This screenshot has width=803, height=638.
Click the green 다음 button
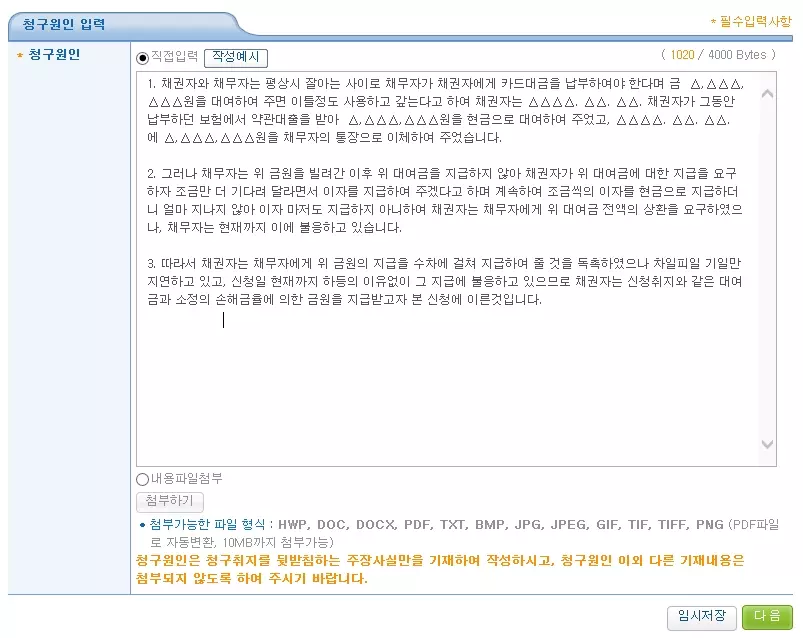tap(767, 618)
